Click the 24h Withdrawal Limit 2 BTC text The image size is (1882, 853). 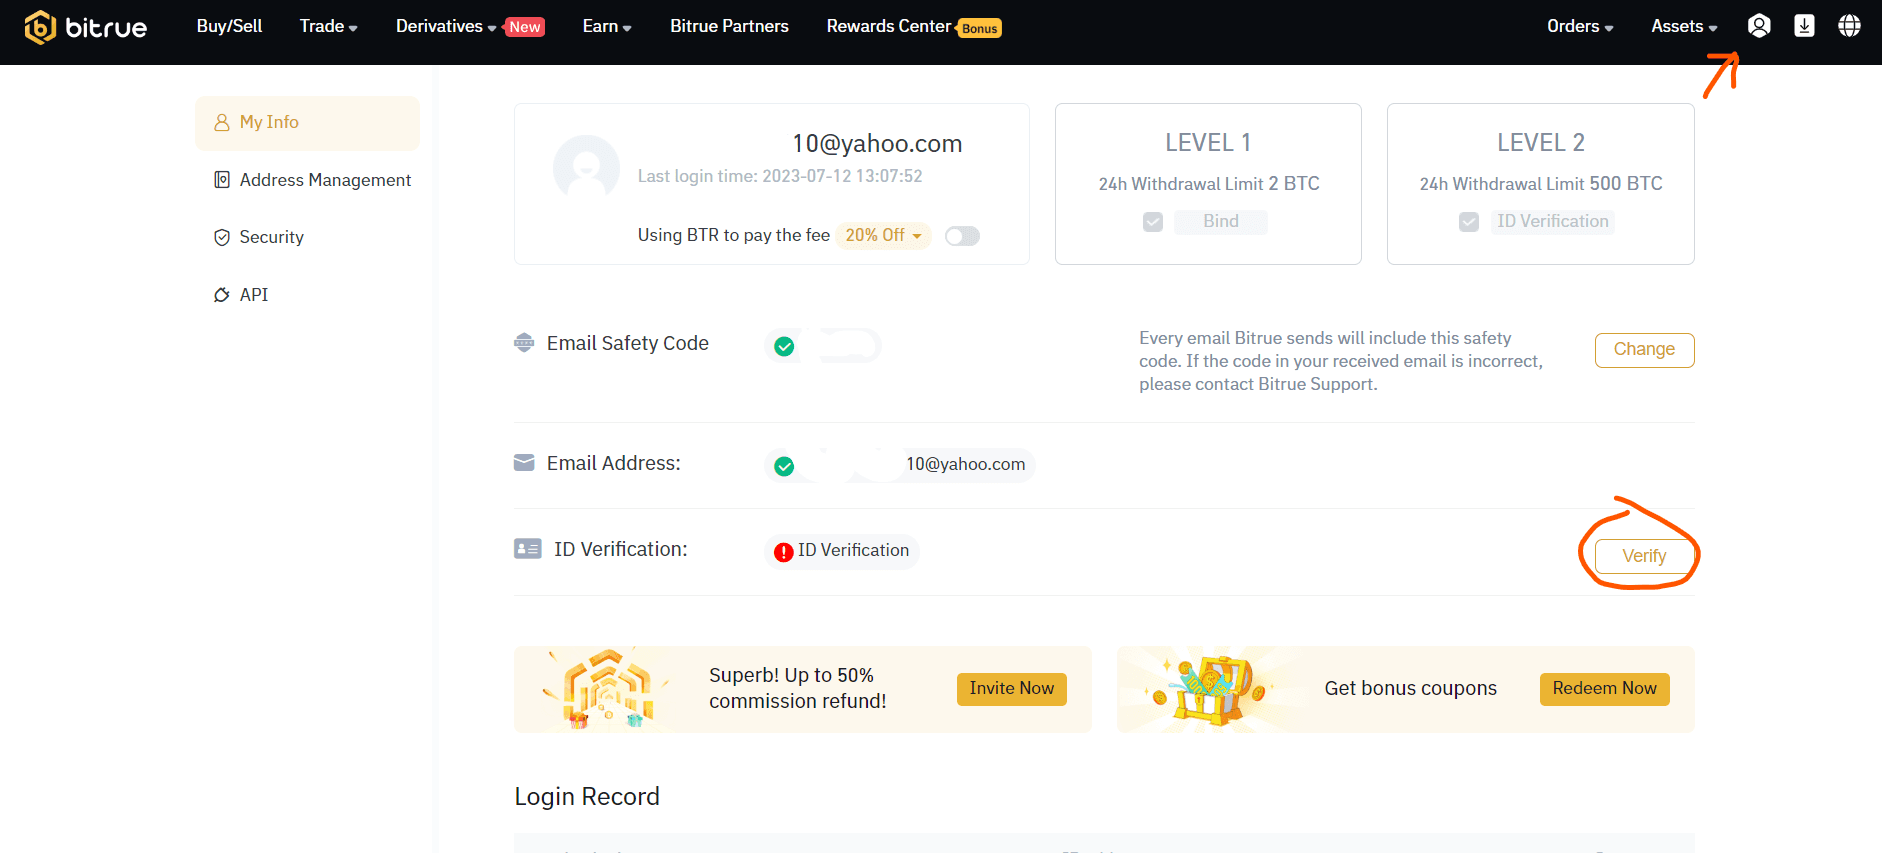pos(1208,184)
